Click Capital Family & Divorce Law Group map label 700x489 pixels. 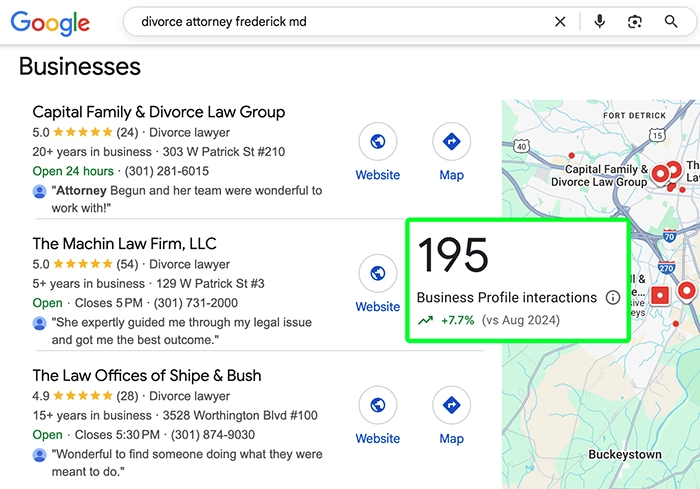coord(600,176)
